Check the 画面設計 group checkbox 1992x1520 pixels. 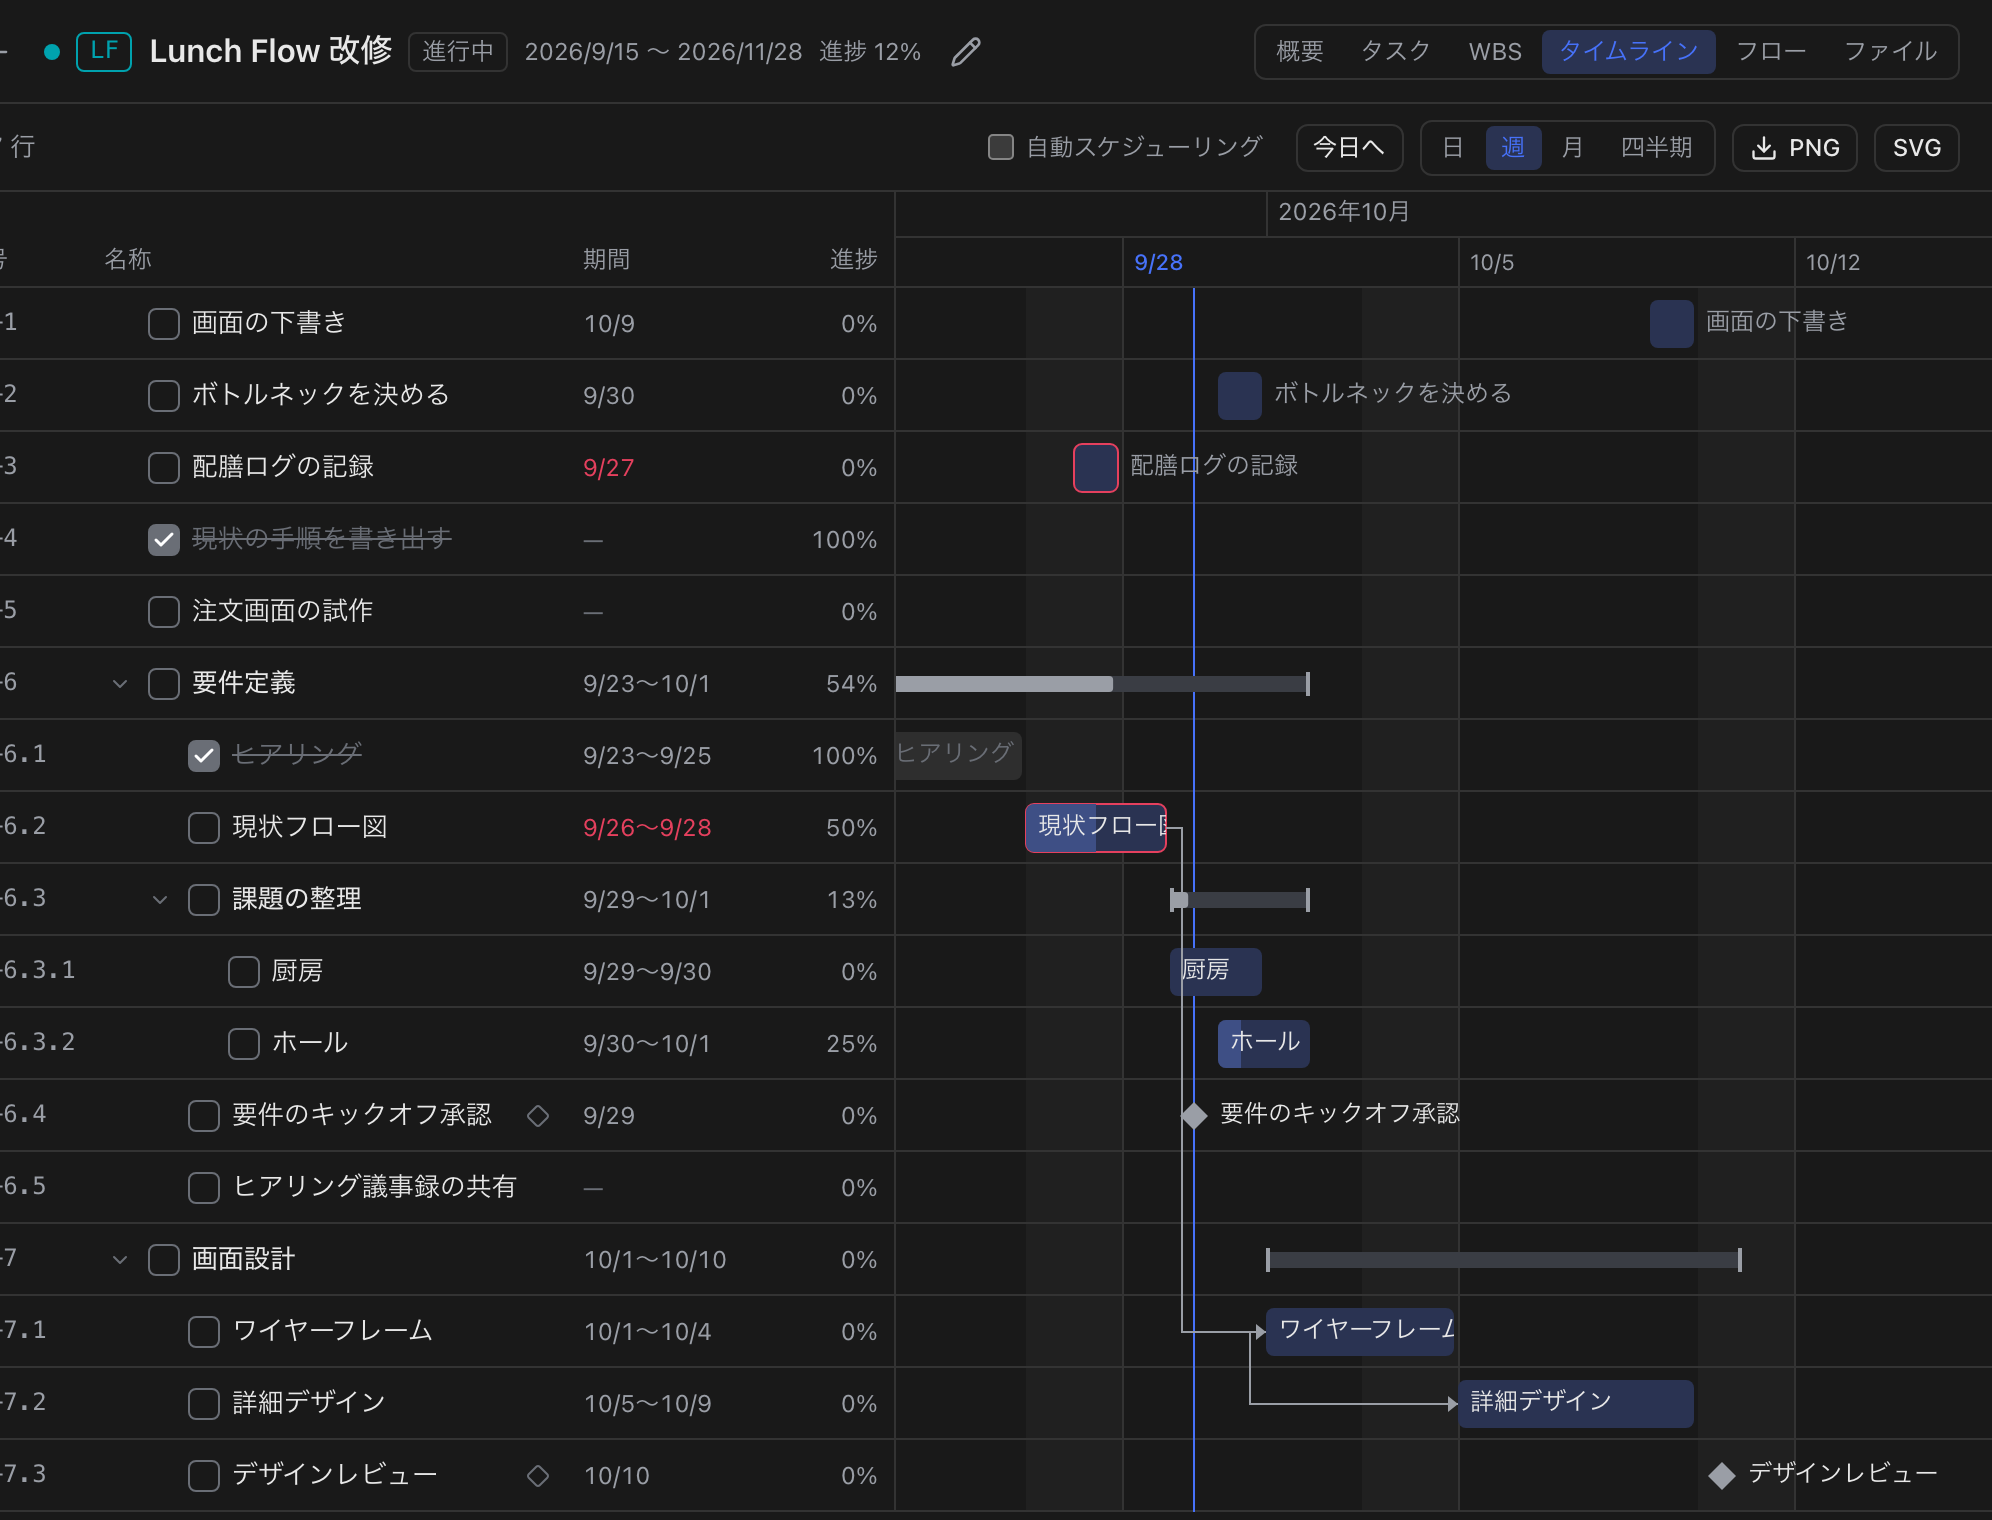[x=164, y=1259]
